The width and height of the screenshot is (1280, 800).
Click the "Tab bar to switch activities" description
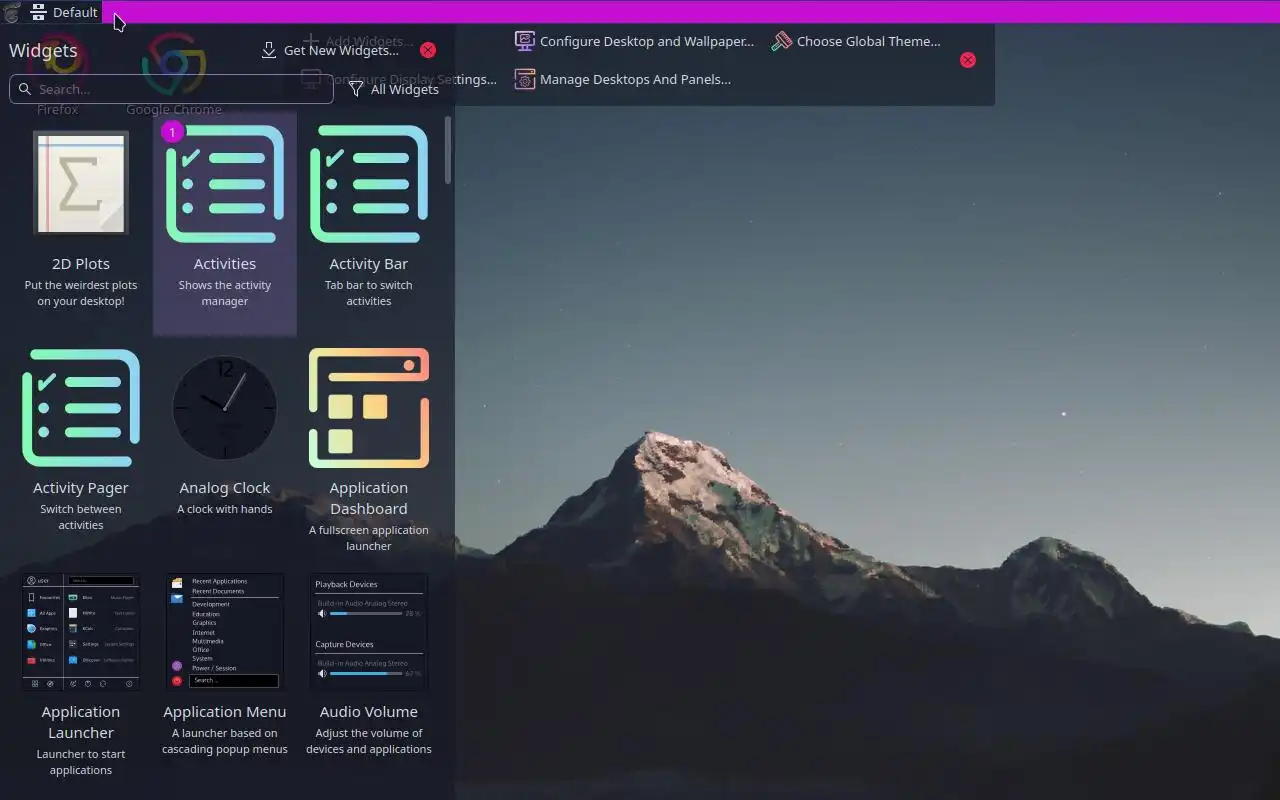(369, 293)
